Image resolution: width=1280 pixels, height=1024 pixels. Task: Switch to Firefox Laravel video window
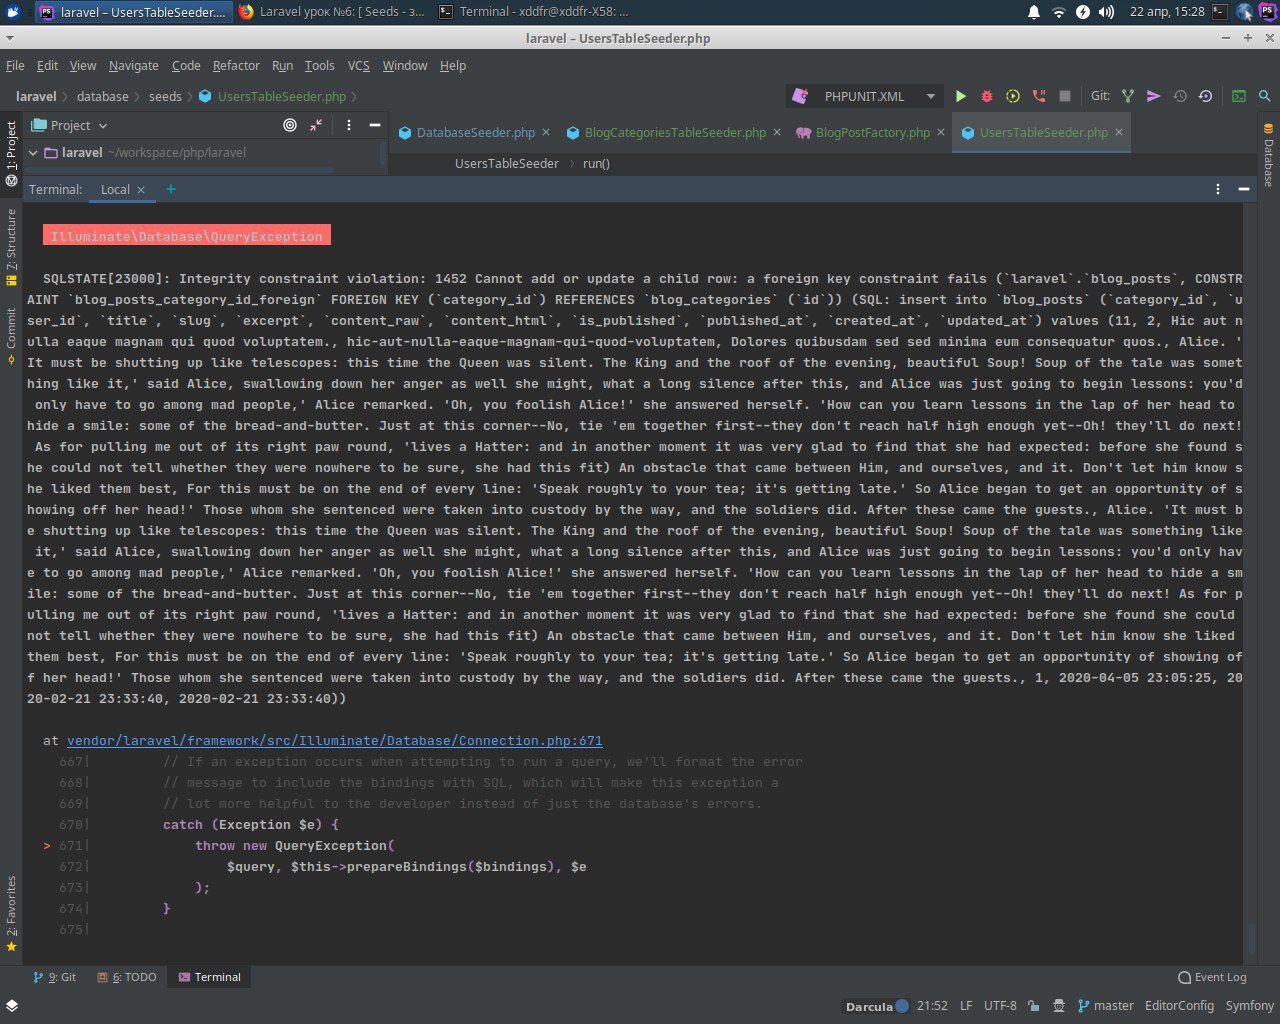[332, 12]
